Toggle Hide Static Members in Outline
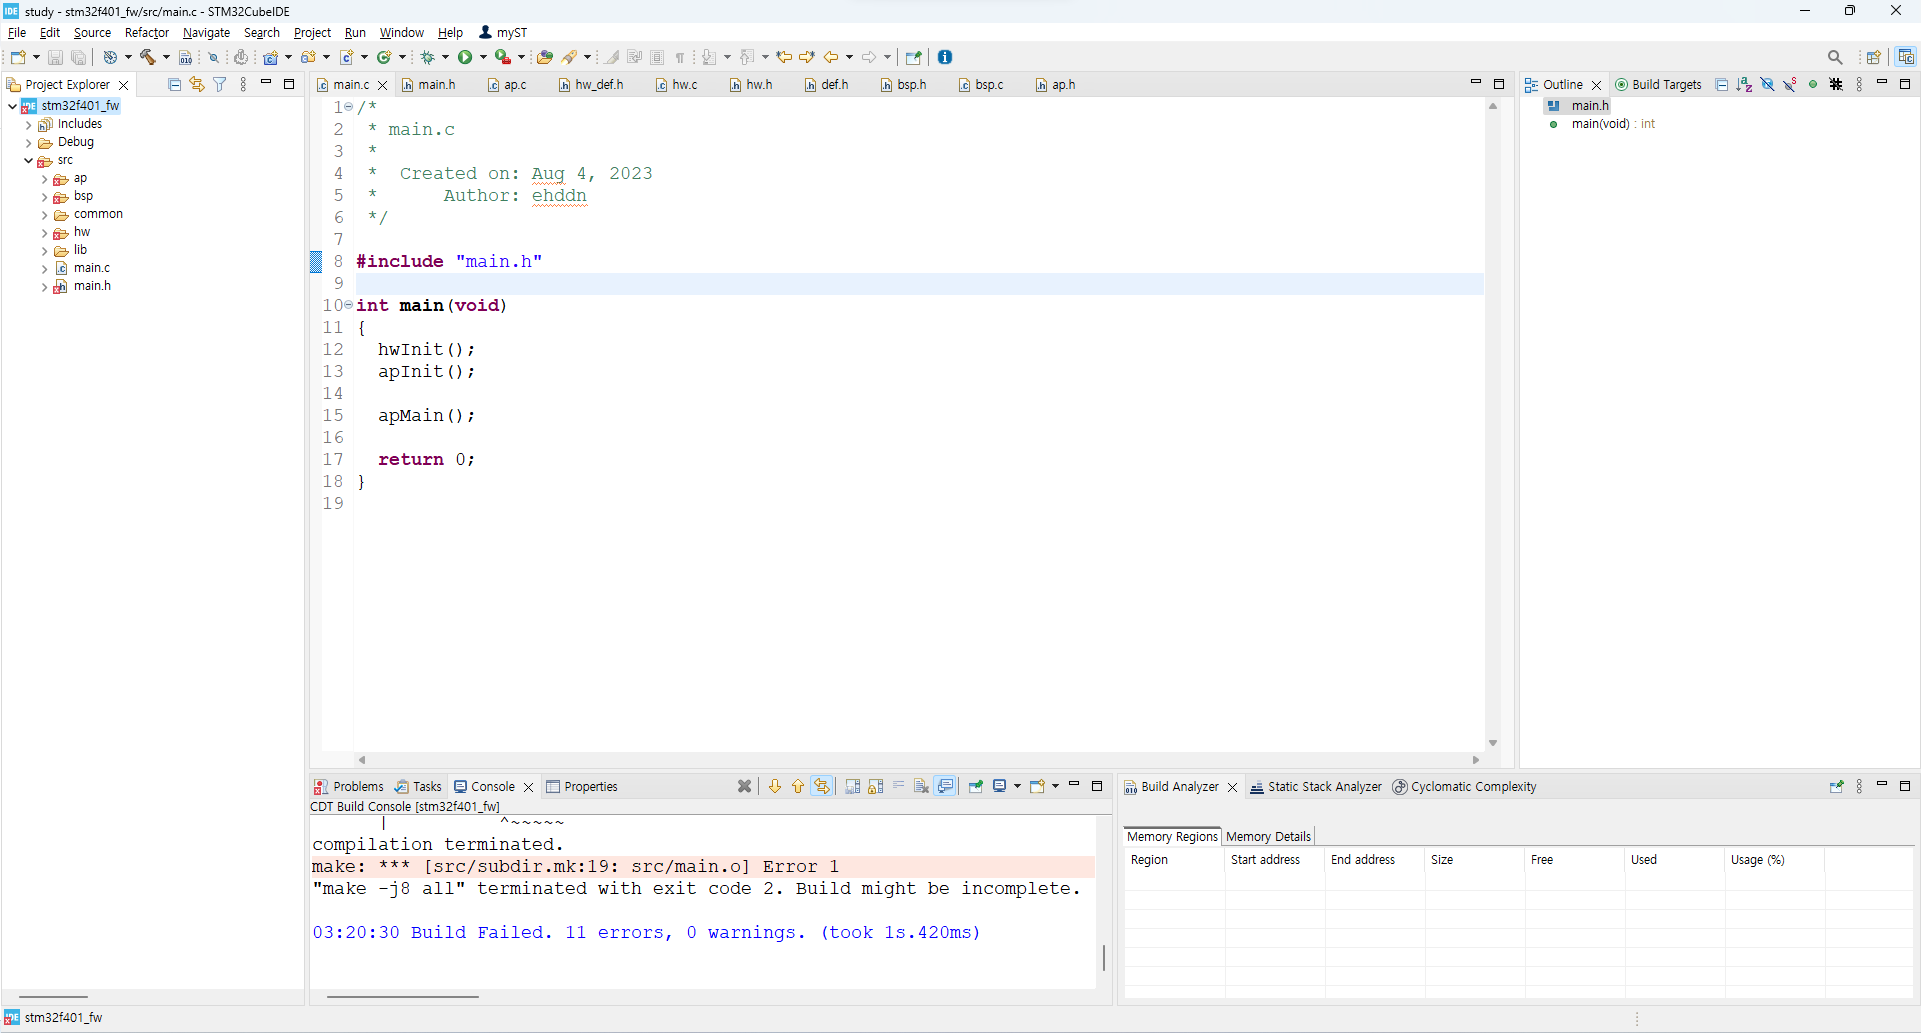Screen dimensions: 1921x1033 1790,85
